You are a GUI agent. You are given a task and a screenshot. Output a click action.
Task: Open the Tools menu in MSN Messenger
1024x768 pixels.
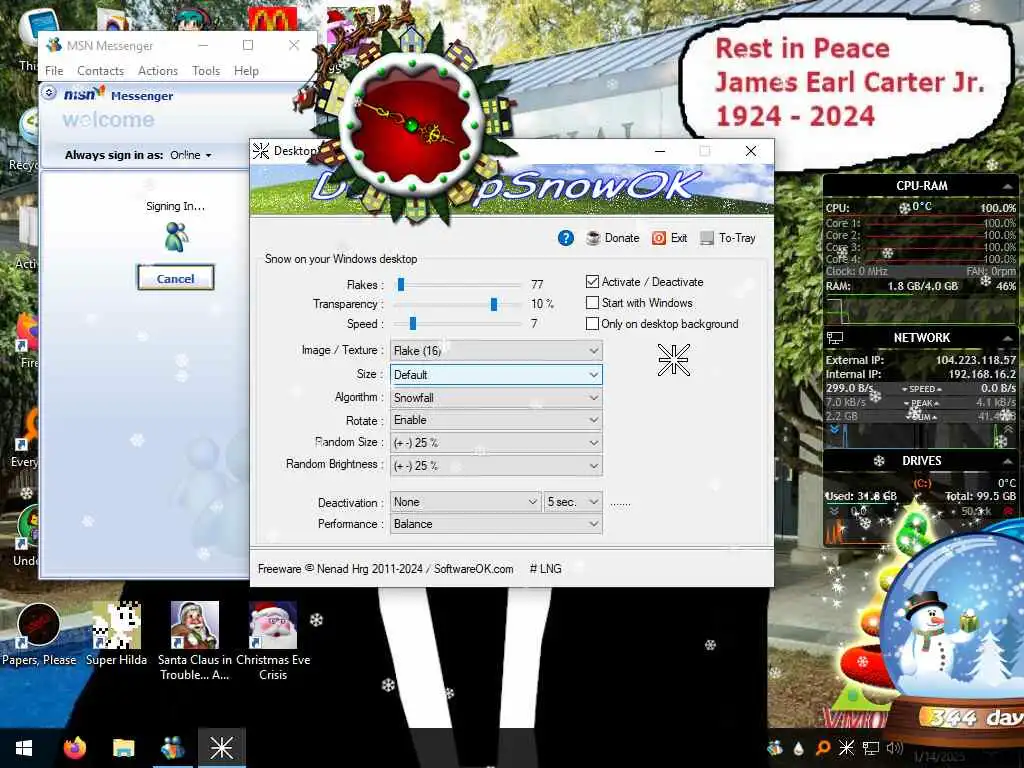[x=206, y=71]
